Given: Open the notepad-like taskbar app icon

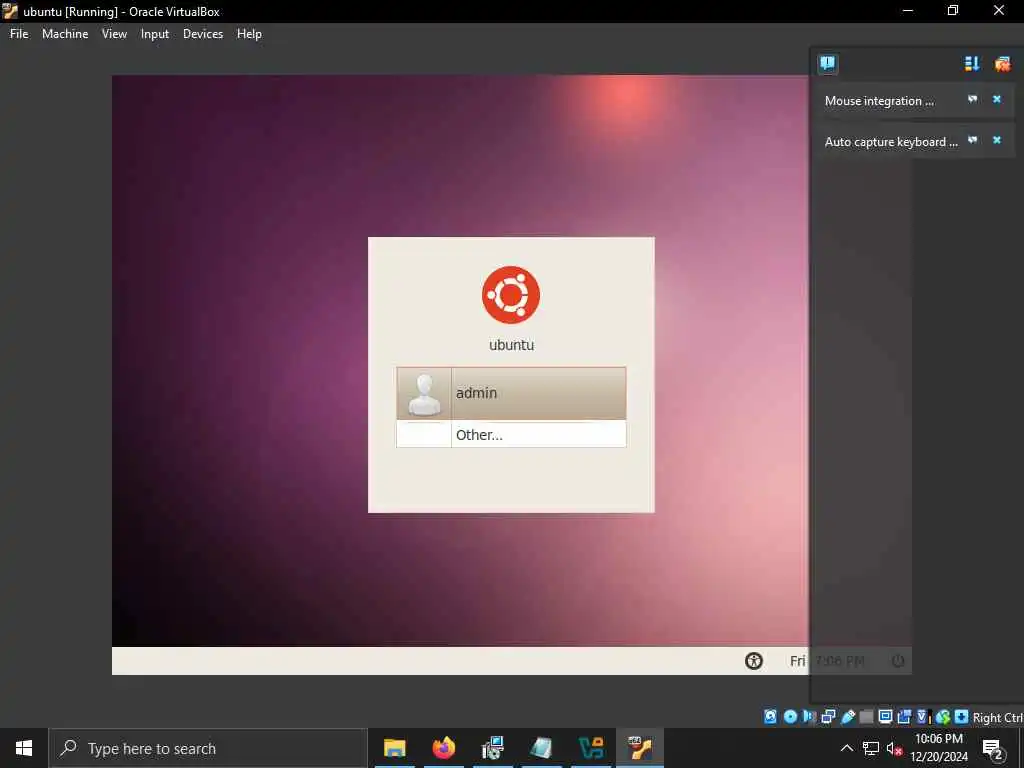Looking at the screenshot, I should click(541, 748).
